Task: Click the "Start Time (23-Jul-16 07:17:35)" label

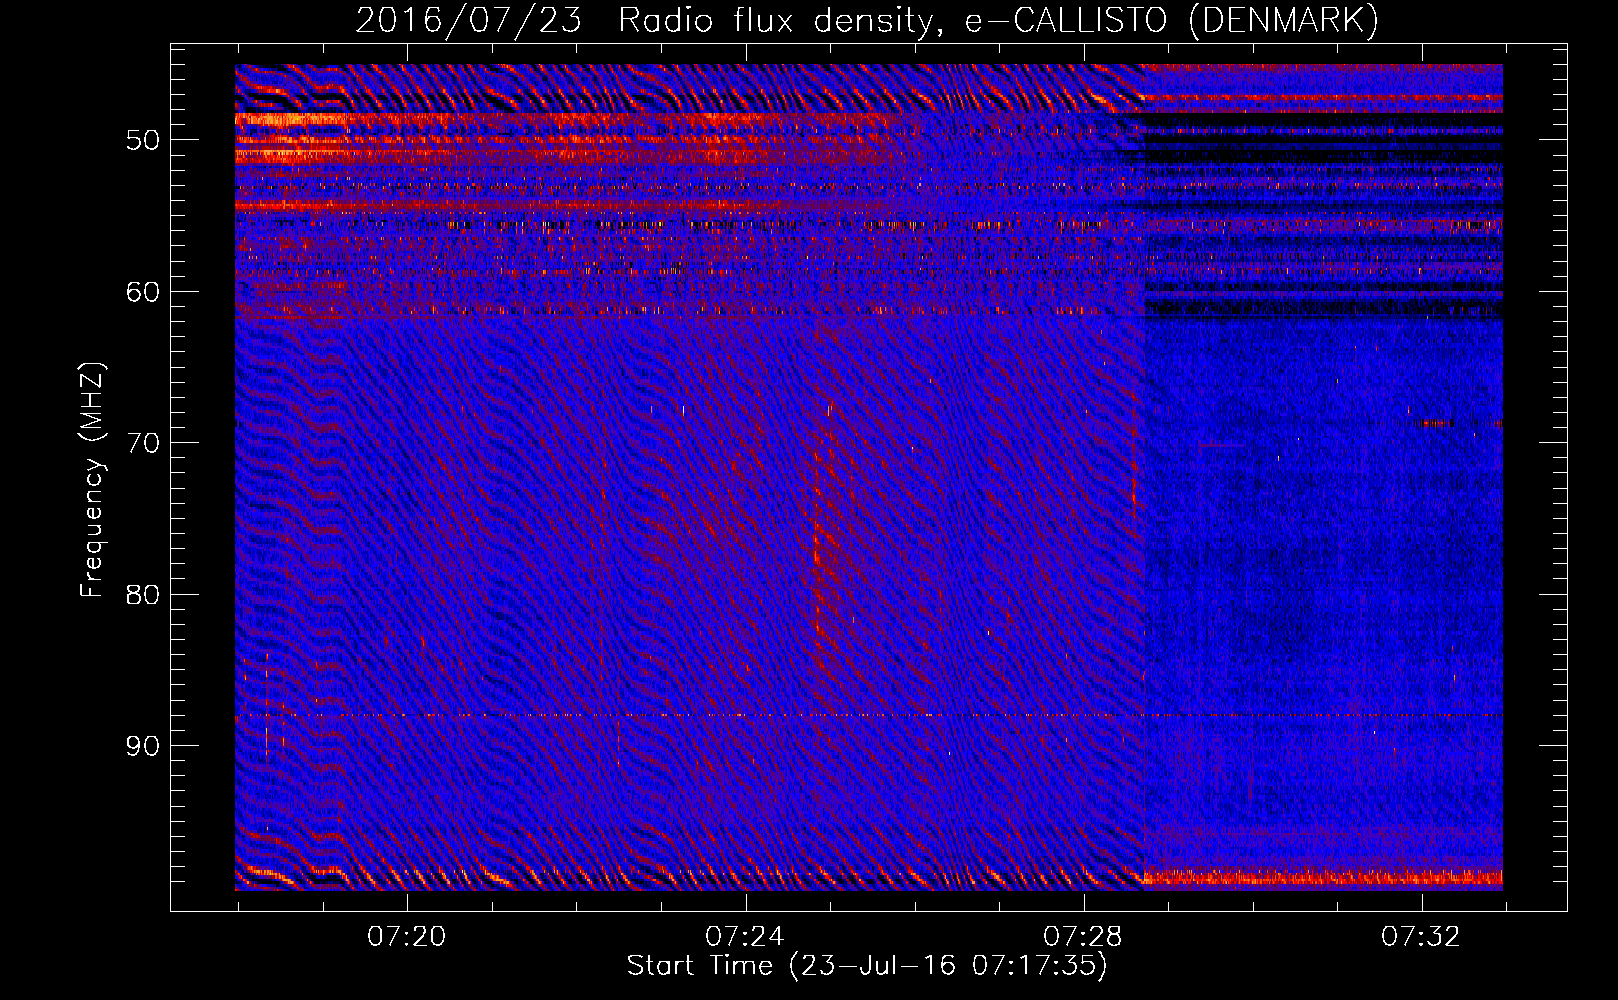Action: (867, 966)
